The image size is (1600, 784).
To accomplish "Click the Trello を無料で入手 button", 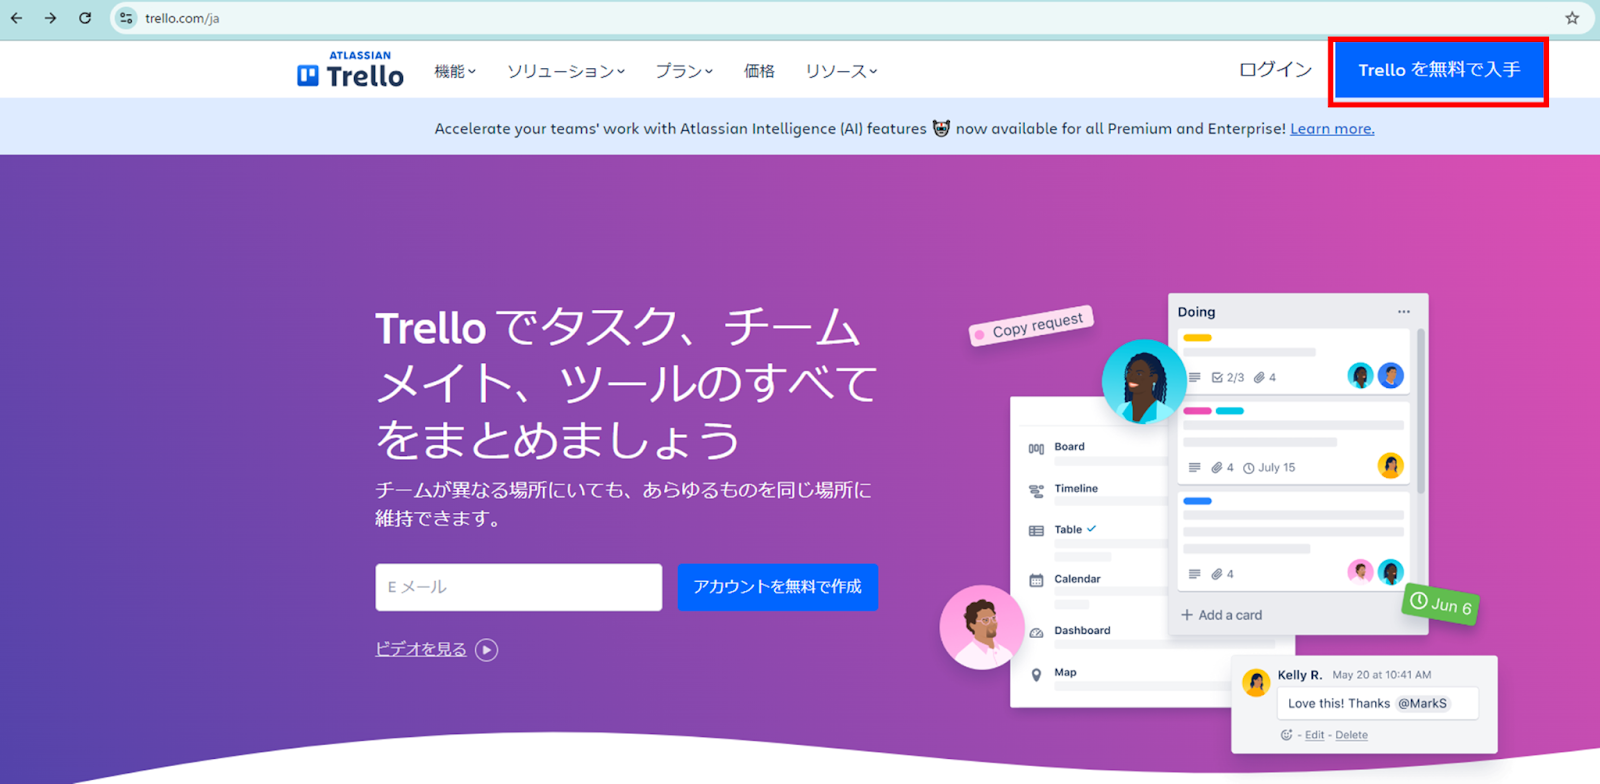I will click(1439, 70).
